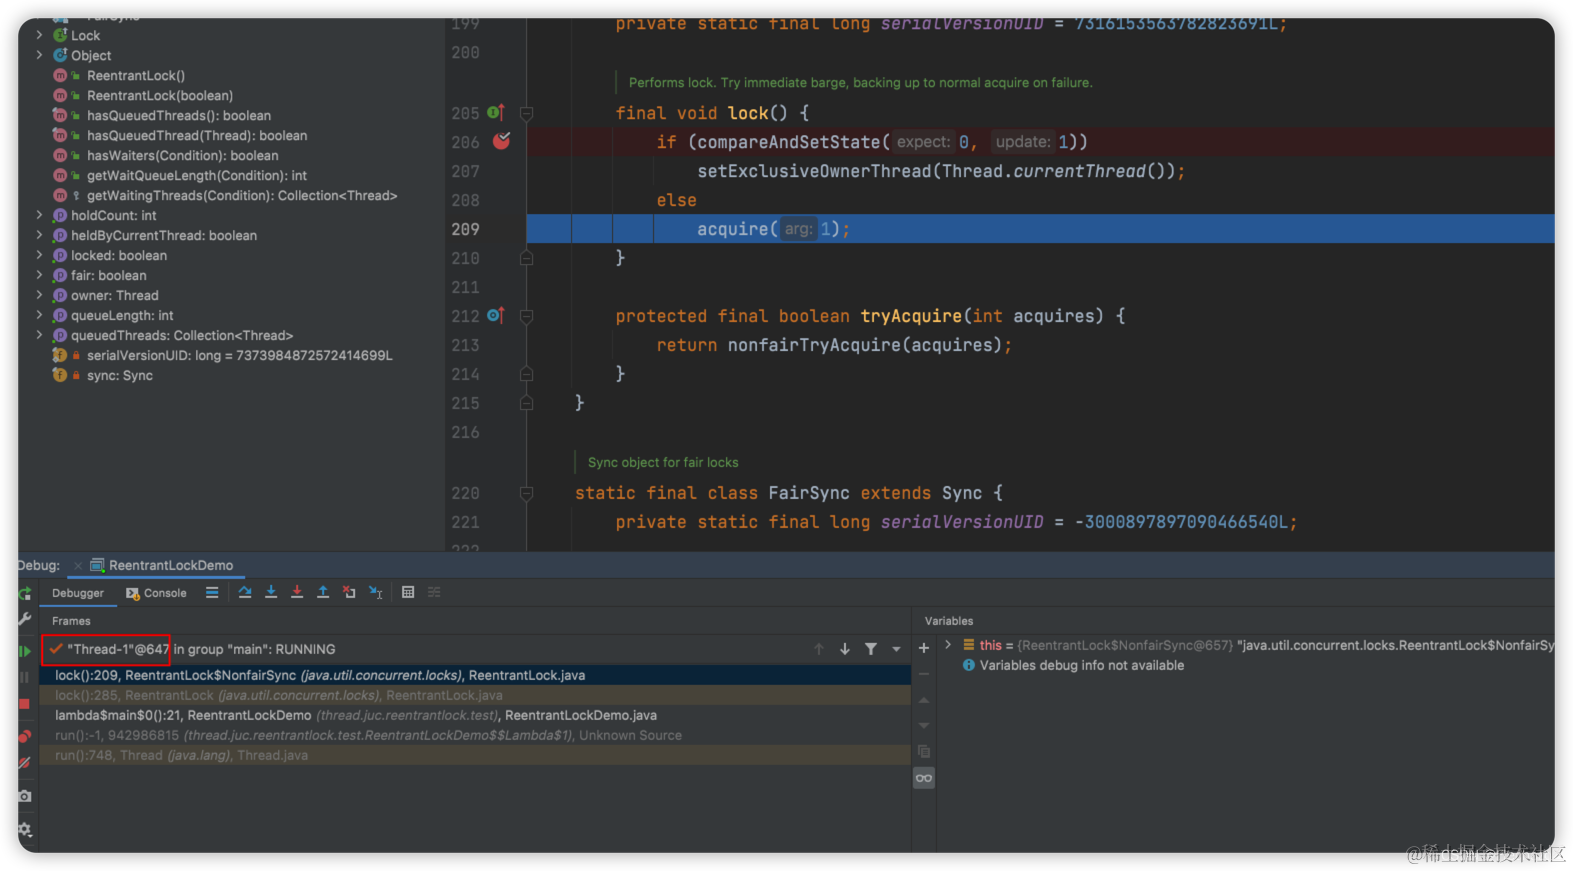Screen dimensions: 1573x871
Task: Click the layout lines icon next to Console
Action: 212,592
